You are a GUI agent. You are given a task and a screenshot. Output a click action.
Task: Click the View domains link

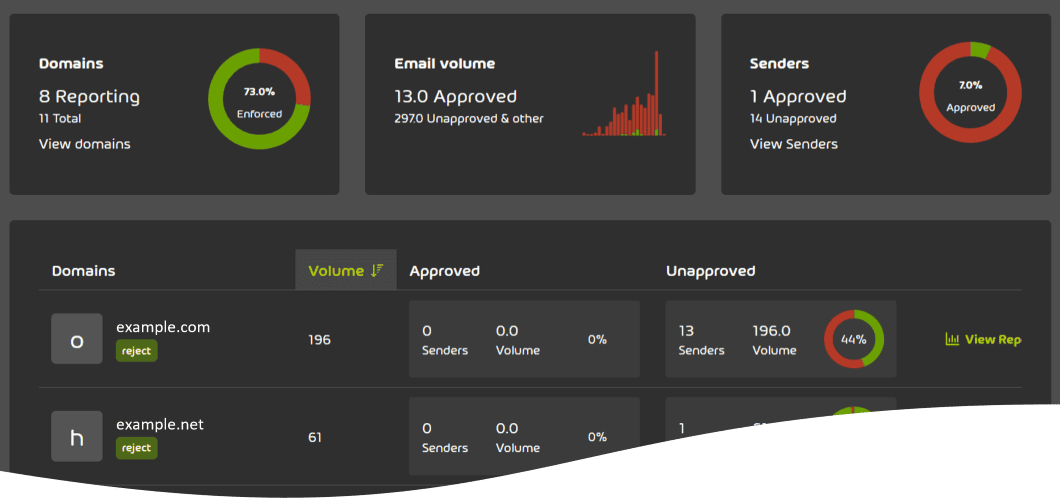84,144
